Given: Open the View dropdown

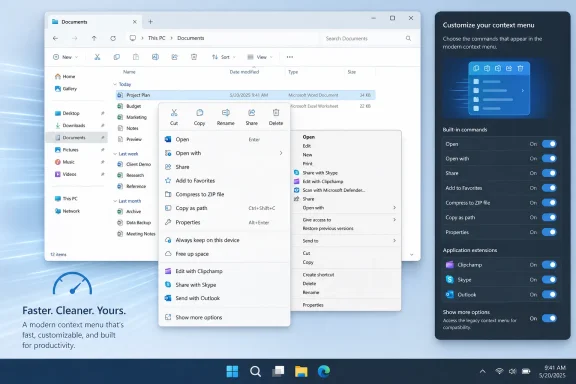Looking at the screenshot, I should (x=260, y=57).
